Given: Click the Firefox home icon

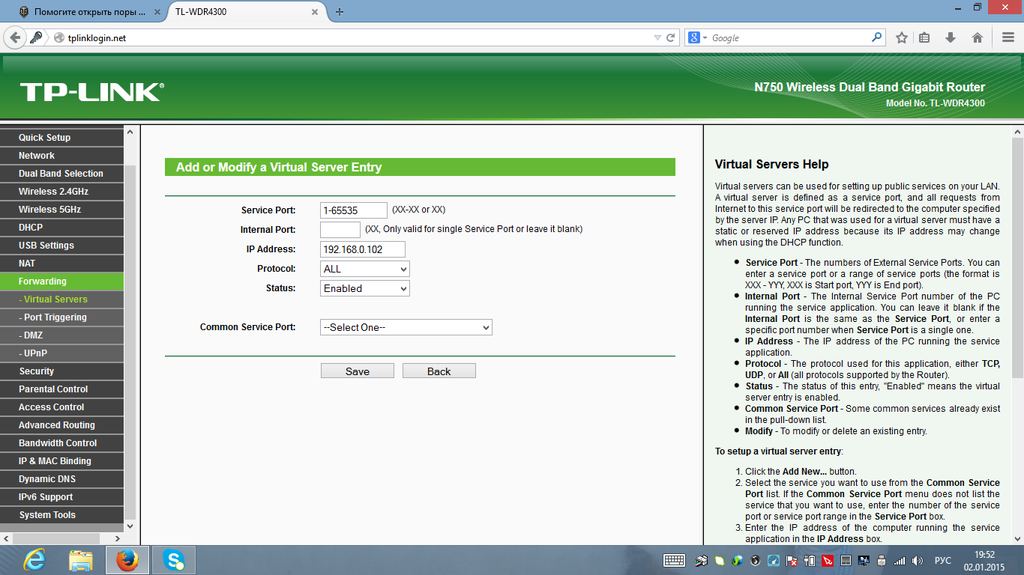Looking at the screenshot, I should tap(977, 38).
